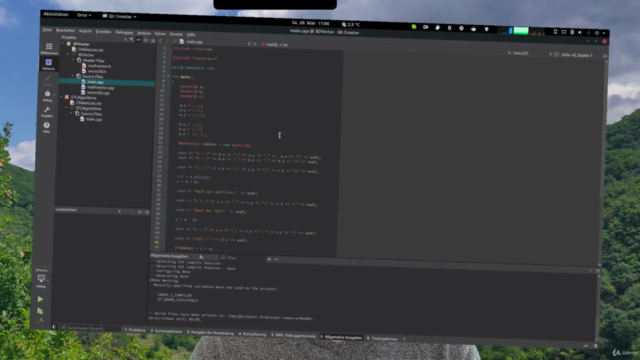Screen dimensions: 640x360
Task: Open the Fenster menu
Action: [176, 34]
